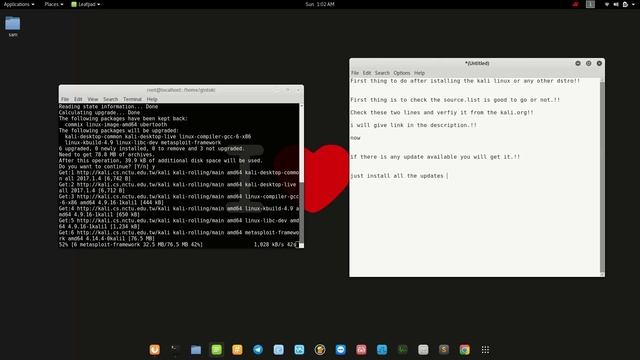Image resolution: width=640 pixels, height=360 pixels.
Task: Open the network status icon in top bar
Action: tap(607, 4)
